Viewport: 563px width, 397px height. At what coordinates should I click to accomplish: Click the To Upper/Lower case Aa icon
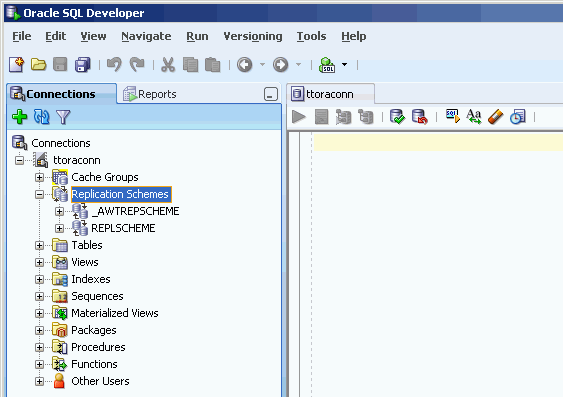click(474, 117)
